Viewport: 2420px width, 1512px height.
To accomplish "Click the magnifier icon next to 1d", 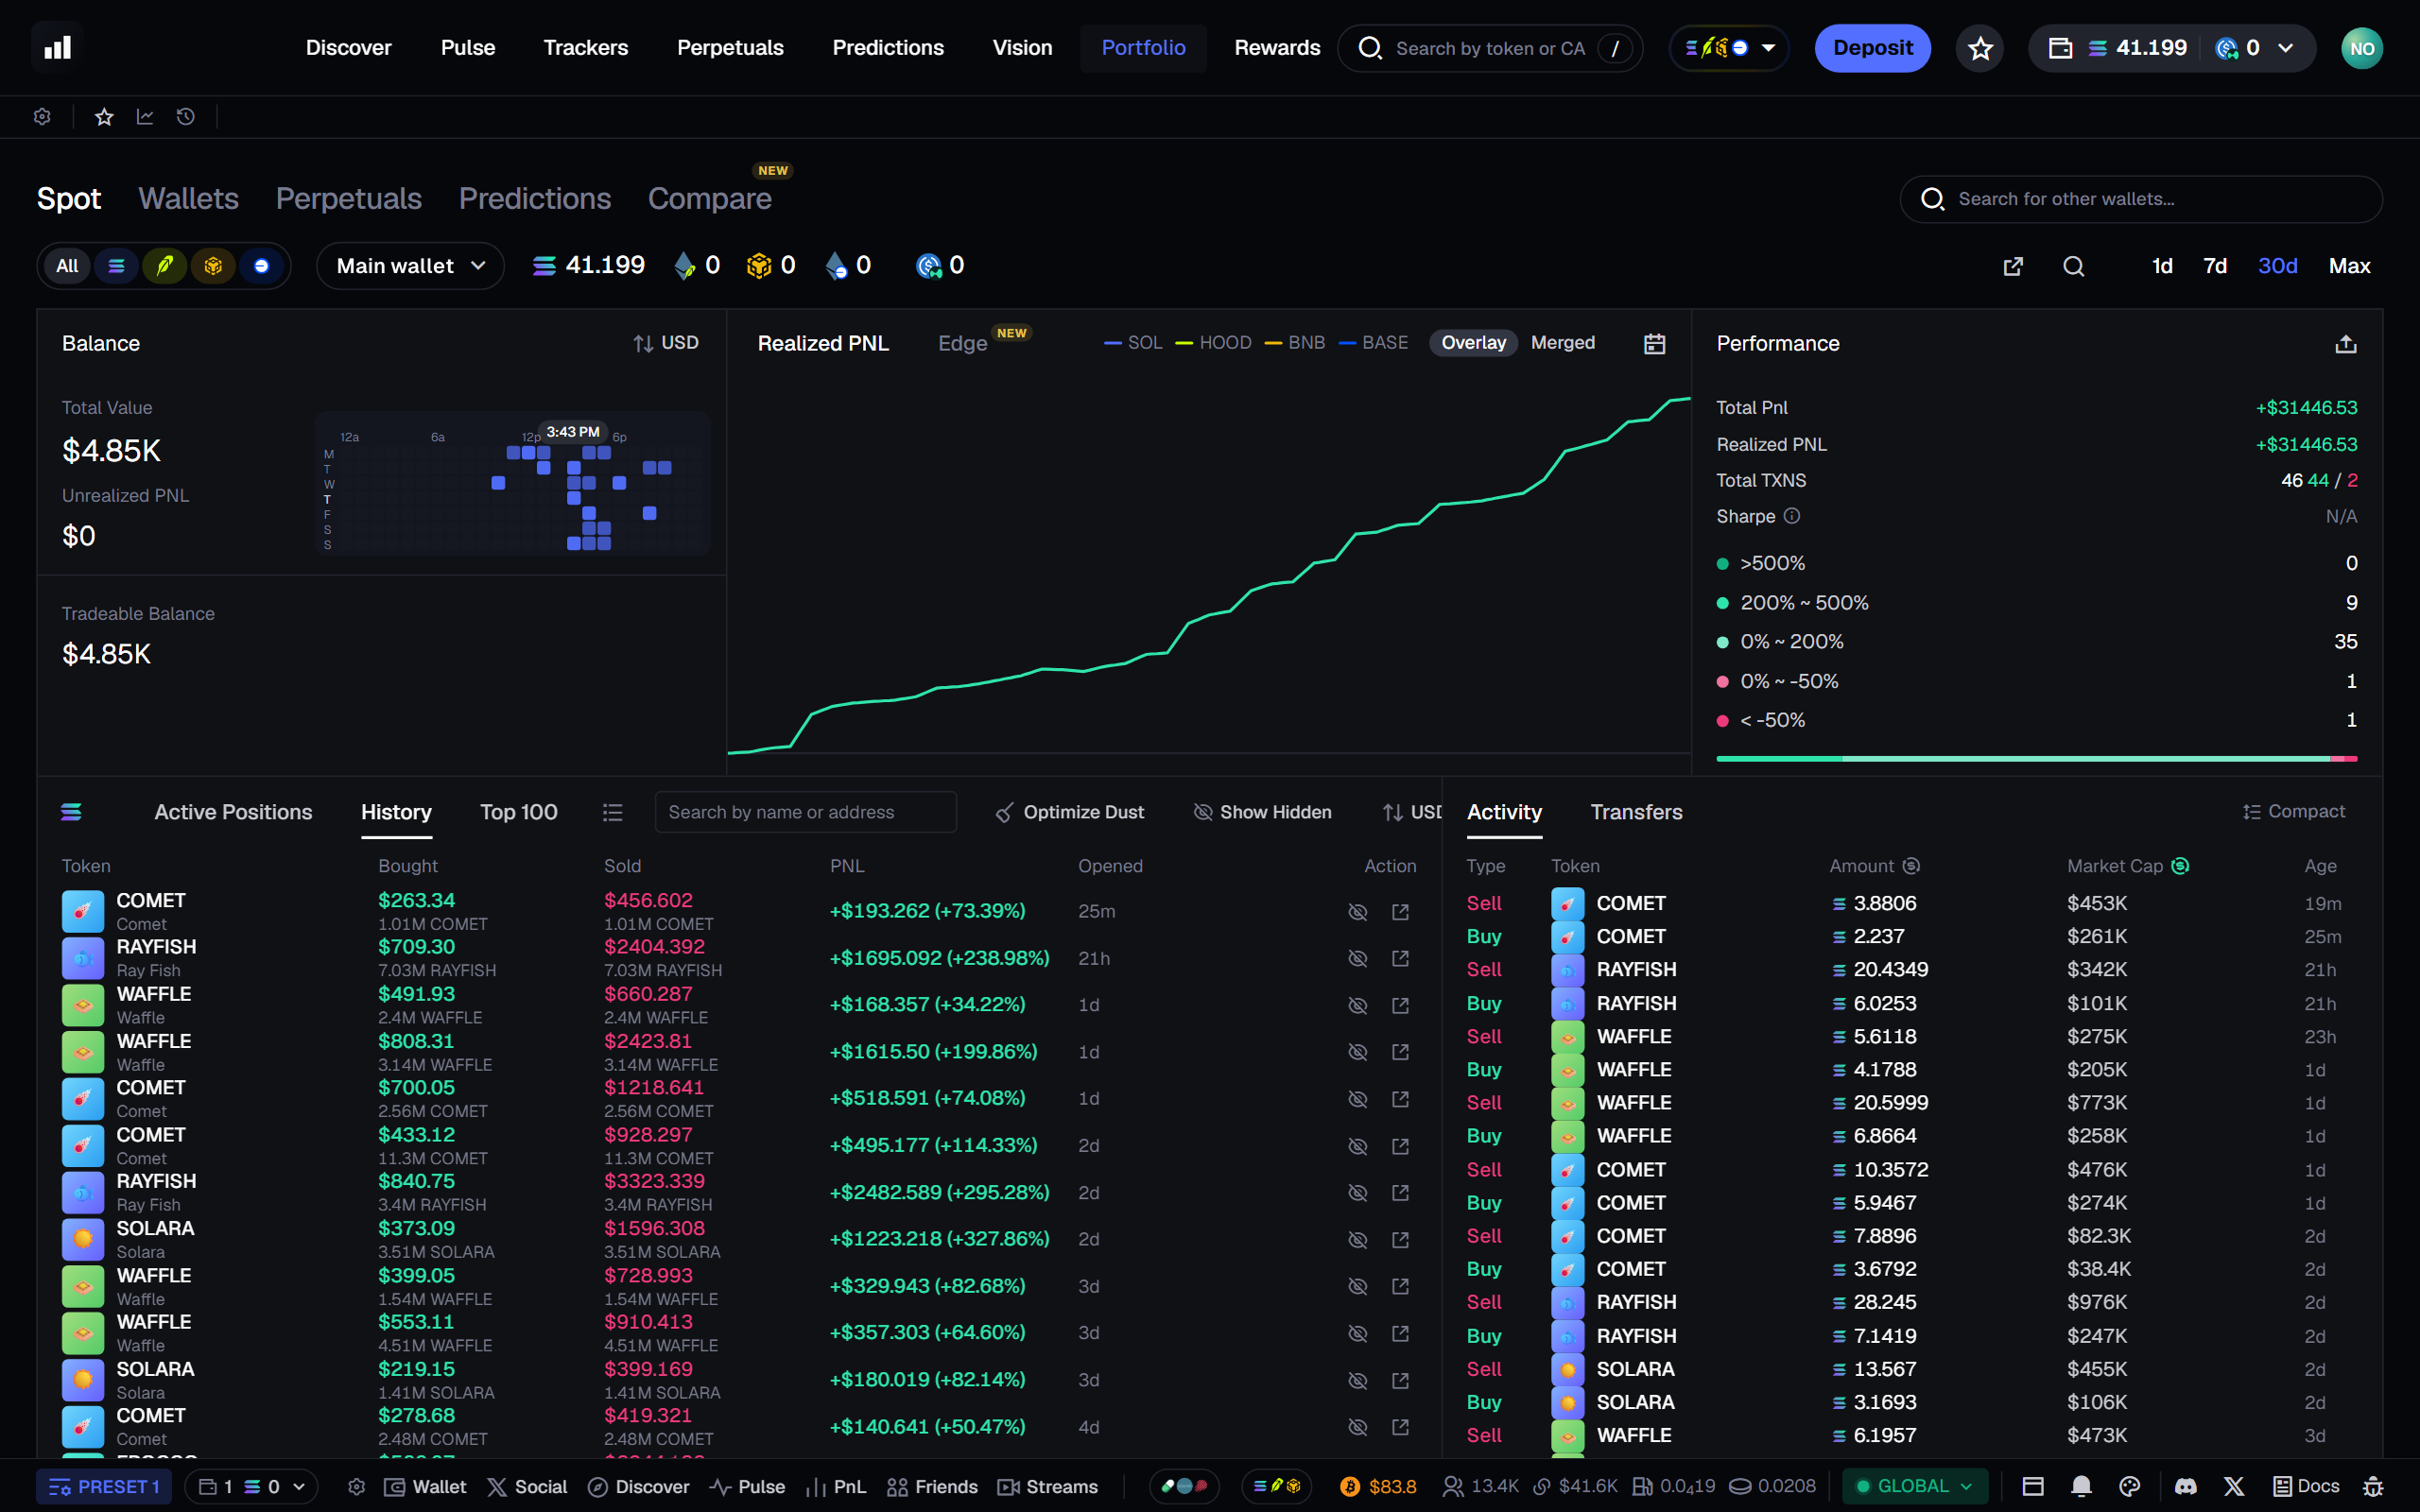I will click(2074, 266).
